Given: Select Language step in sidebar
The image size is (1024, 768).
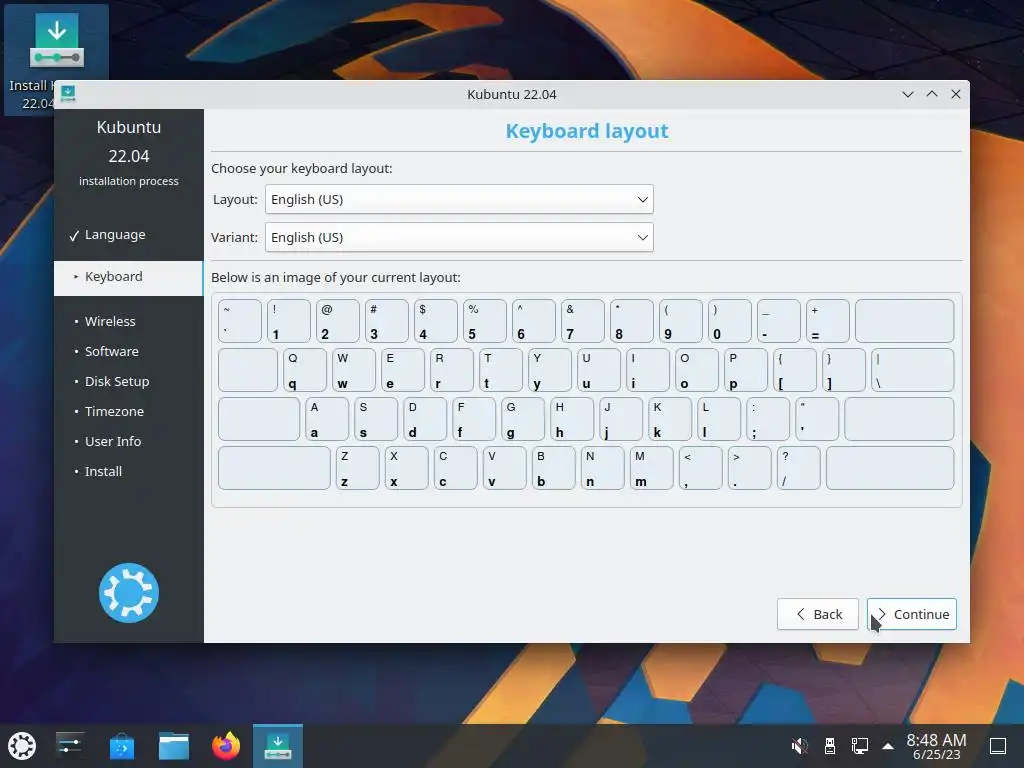Looking at the screenshot, I should (115, 234).
